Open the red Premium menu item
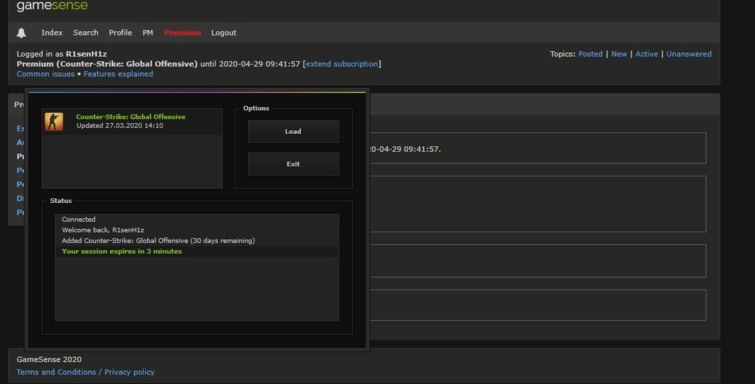This screenshot has height=384, width=755. [182, 33]
